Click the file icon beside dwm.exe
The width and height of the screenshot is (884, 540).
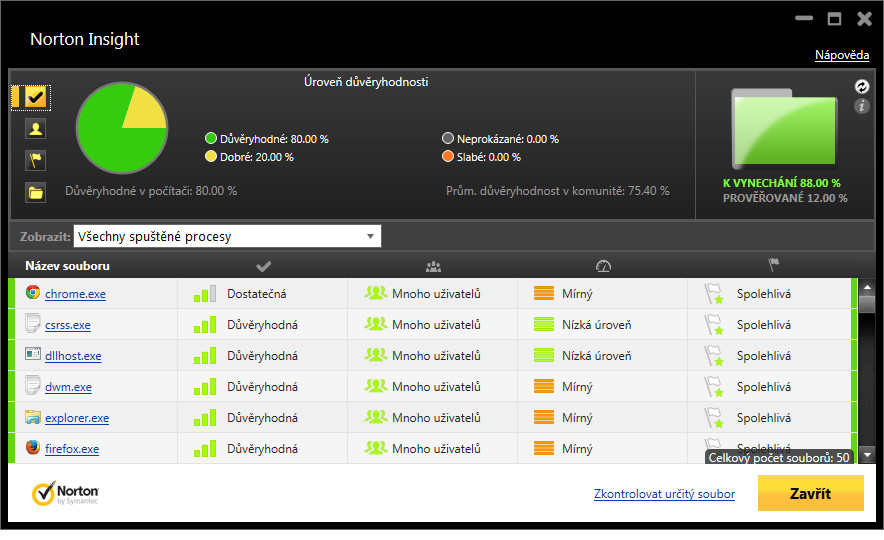(x=33, y=385)
